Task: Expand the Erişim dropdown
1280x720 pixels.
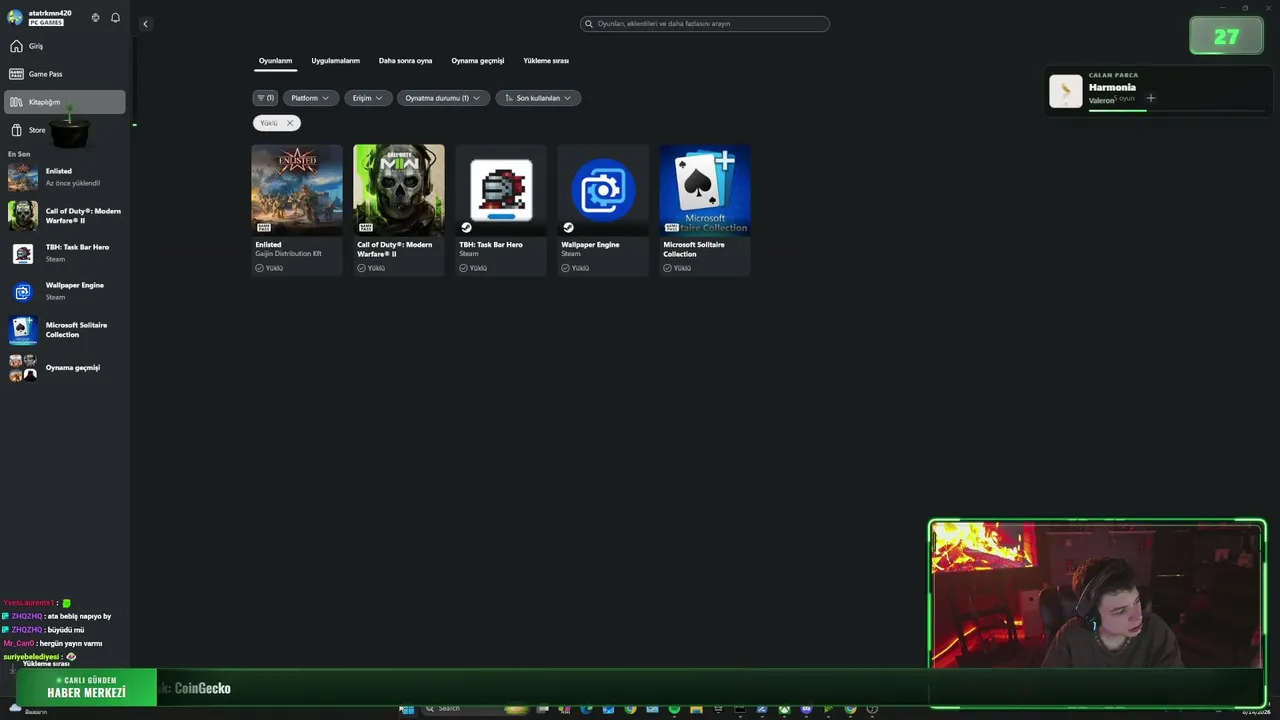Action: (368, 98)
